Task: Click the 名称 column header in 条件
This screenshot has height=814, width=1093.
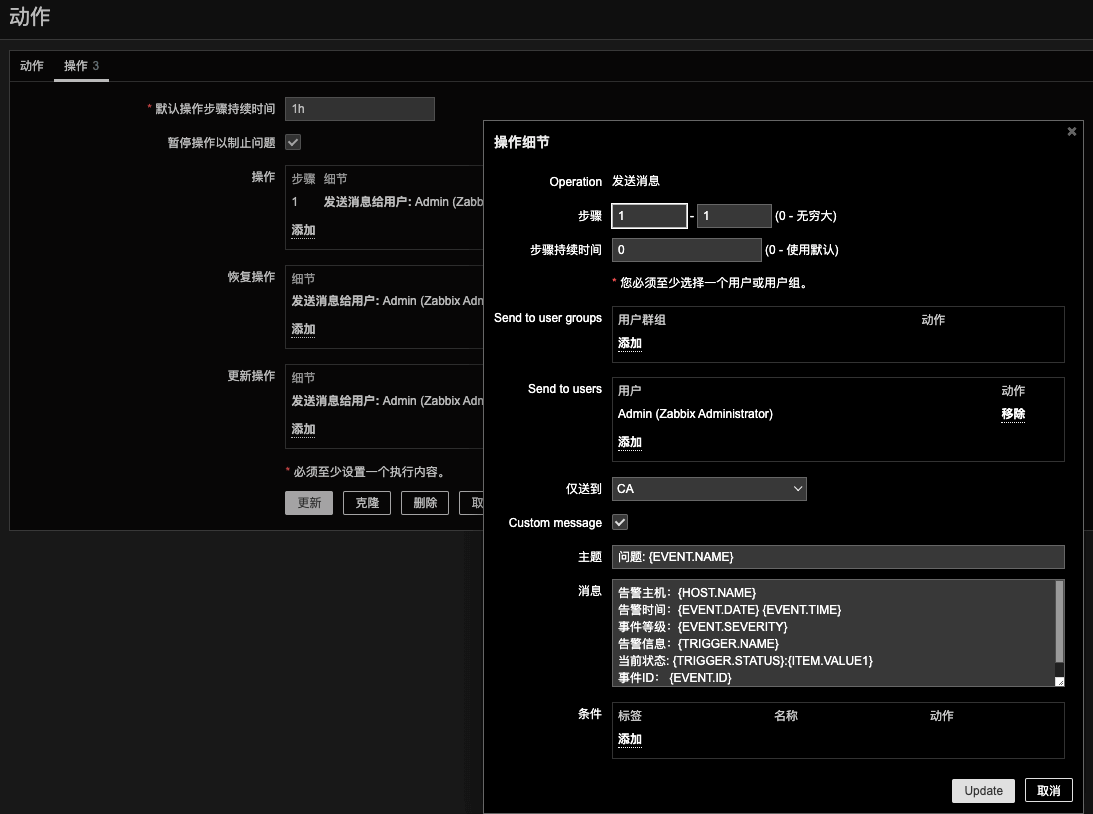Action: coord(786,716)
